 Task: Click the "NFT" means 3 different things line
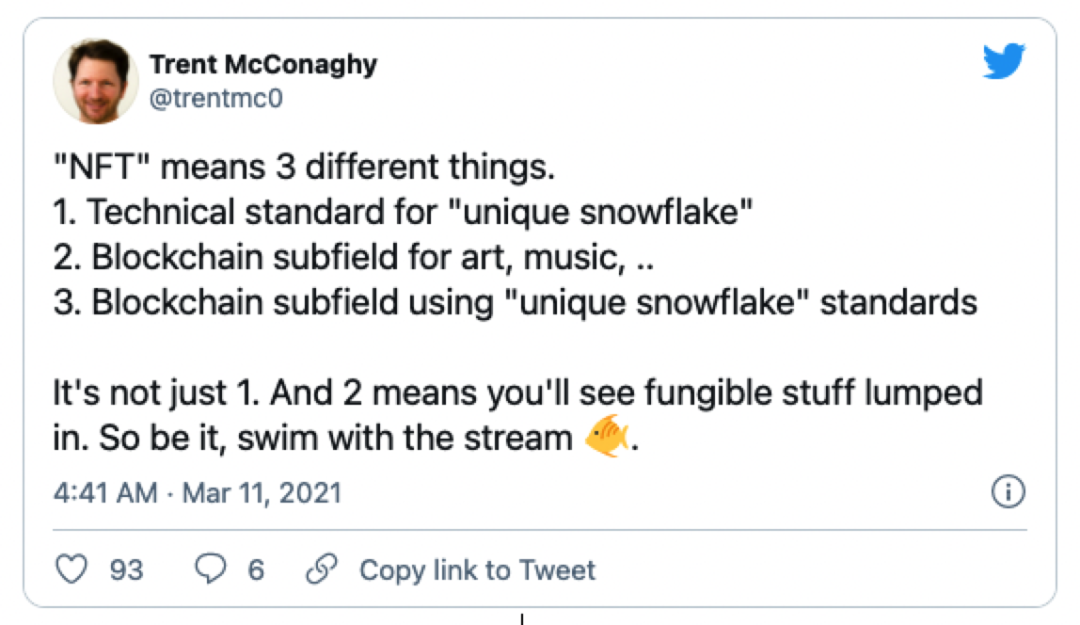pos(304,167)
